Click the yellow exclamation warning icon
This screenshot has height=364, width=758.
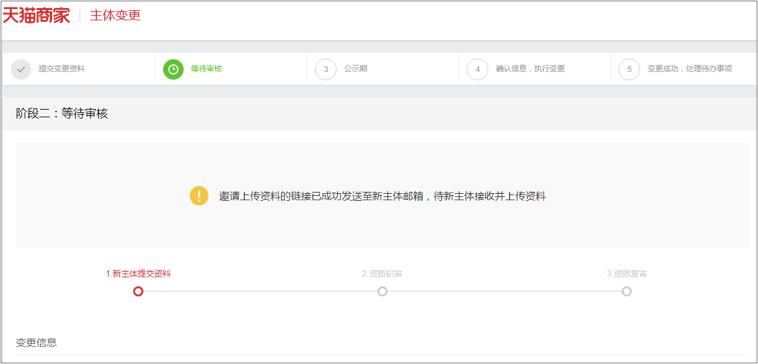(x=199, y=196)
